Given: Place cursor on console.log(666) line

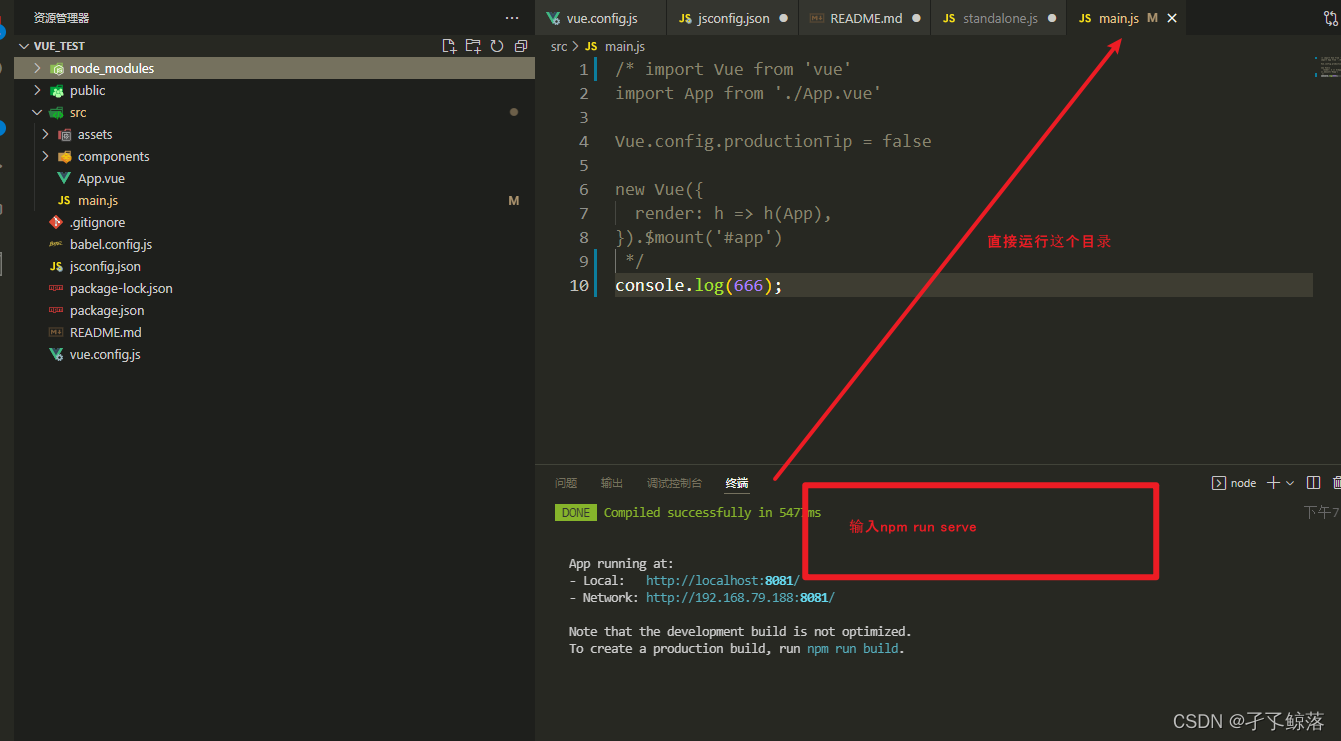Looking at the screenshot, I should tap(699, 285).
